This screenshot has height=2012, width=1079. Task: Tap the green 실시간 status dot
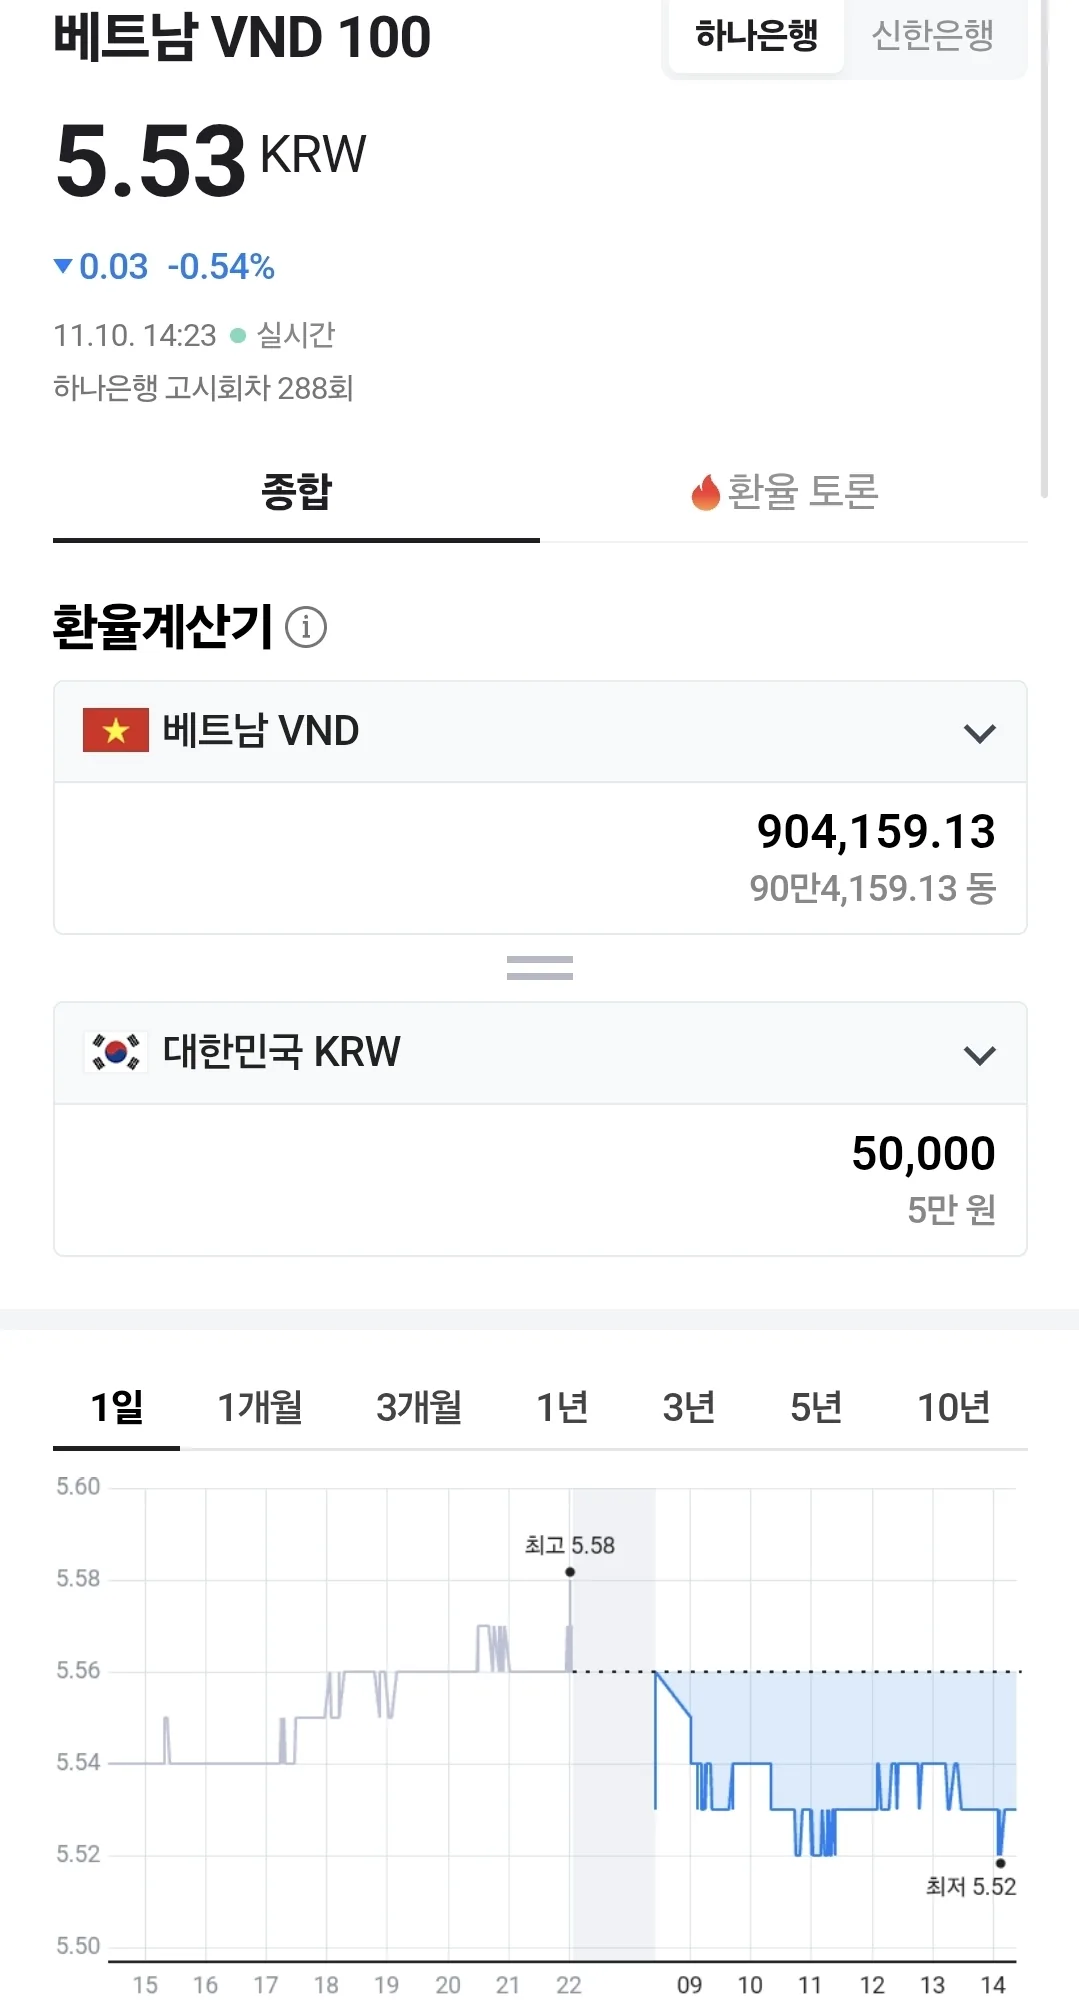238,336
